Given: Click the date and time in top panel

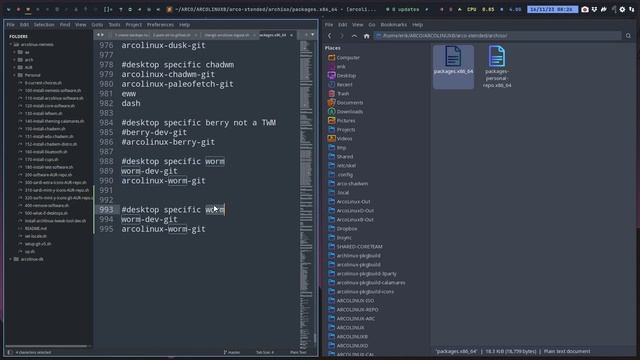Looking at the screenshot, I should point(552,9).
